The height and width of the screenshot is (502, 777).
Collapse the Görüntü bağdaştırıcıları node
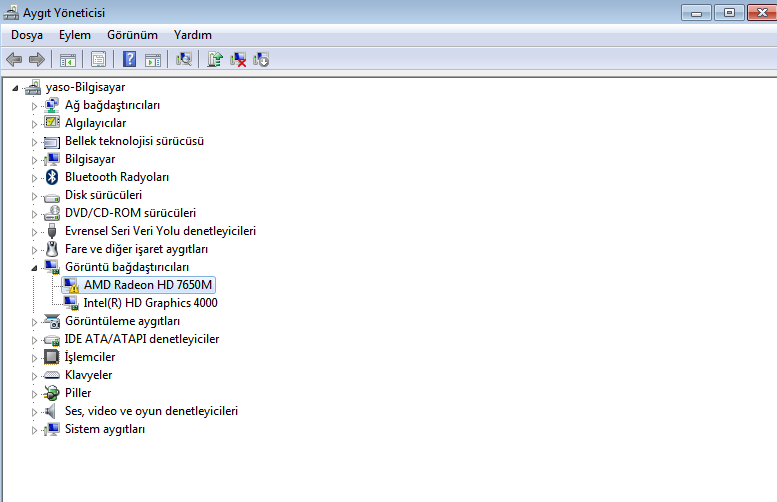coord(34,268)
